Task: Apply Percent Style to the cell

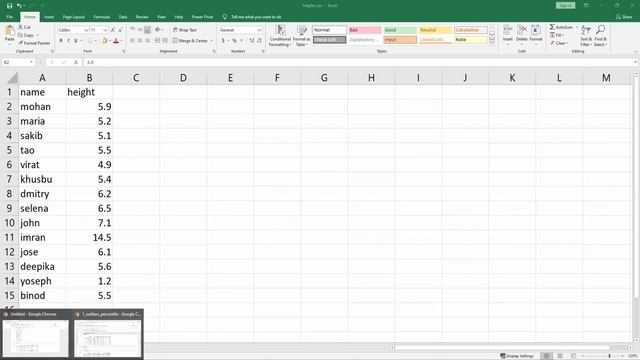Action: [234, 41]
